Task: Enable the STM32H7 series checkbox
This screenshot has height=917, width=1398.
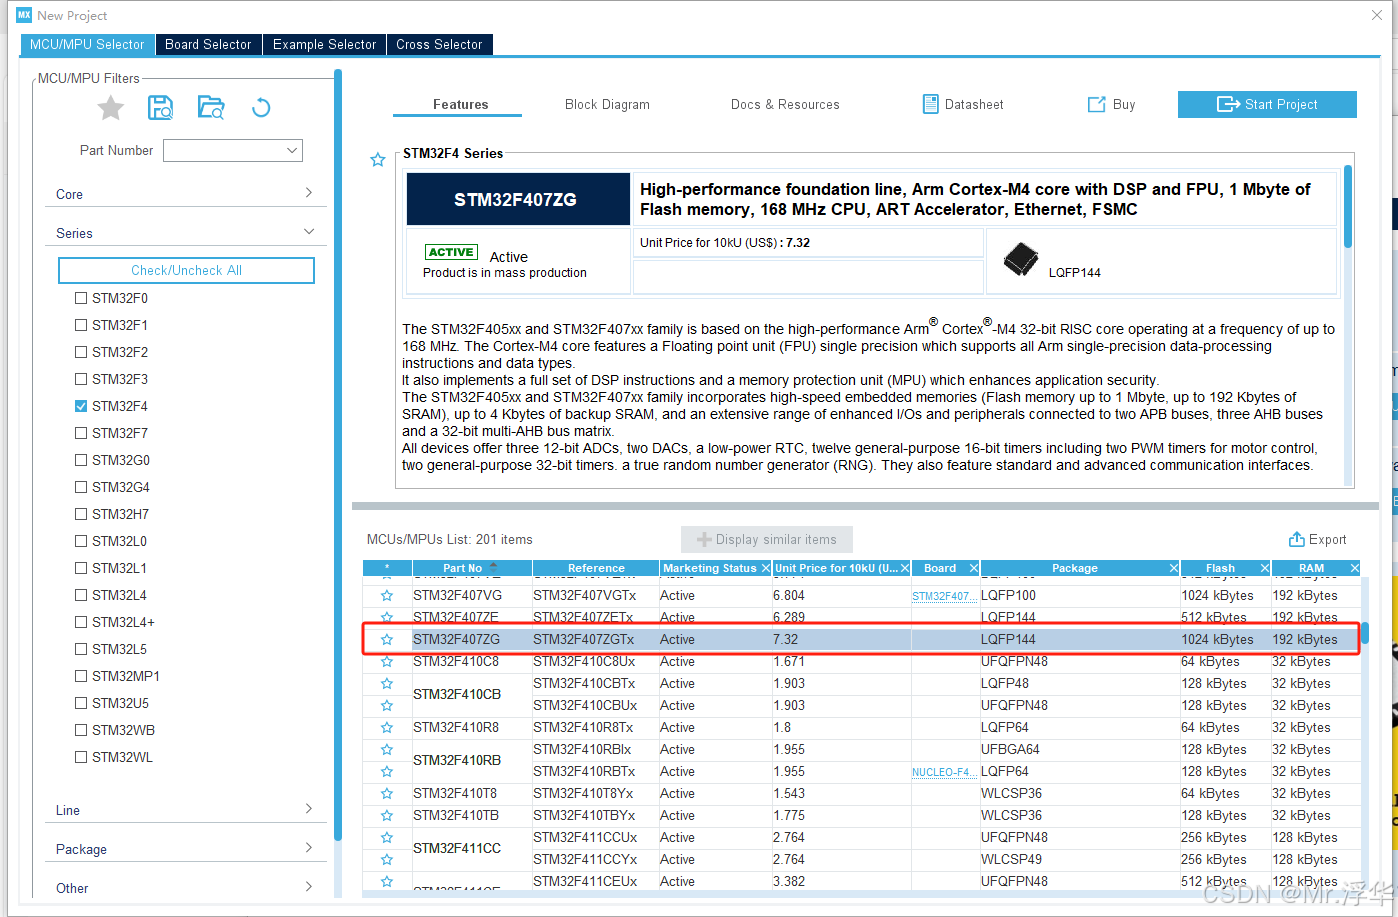Action: click(x=81, y=514)
